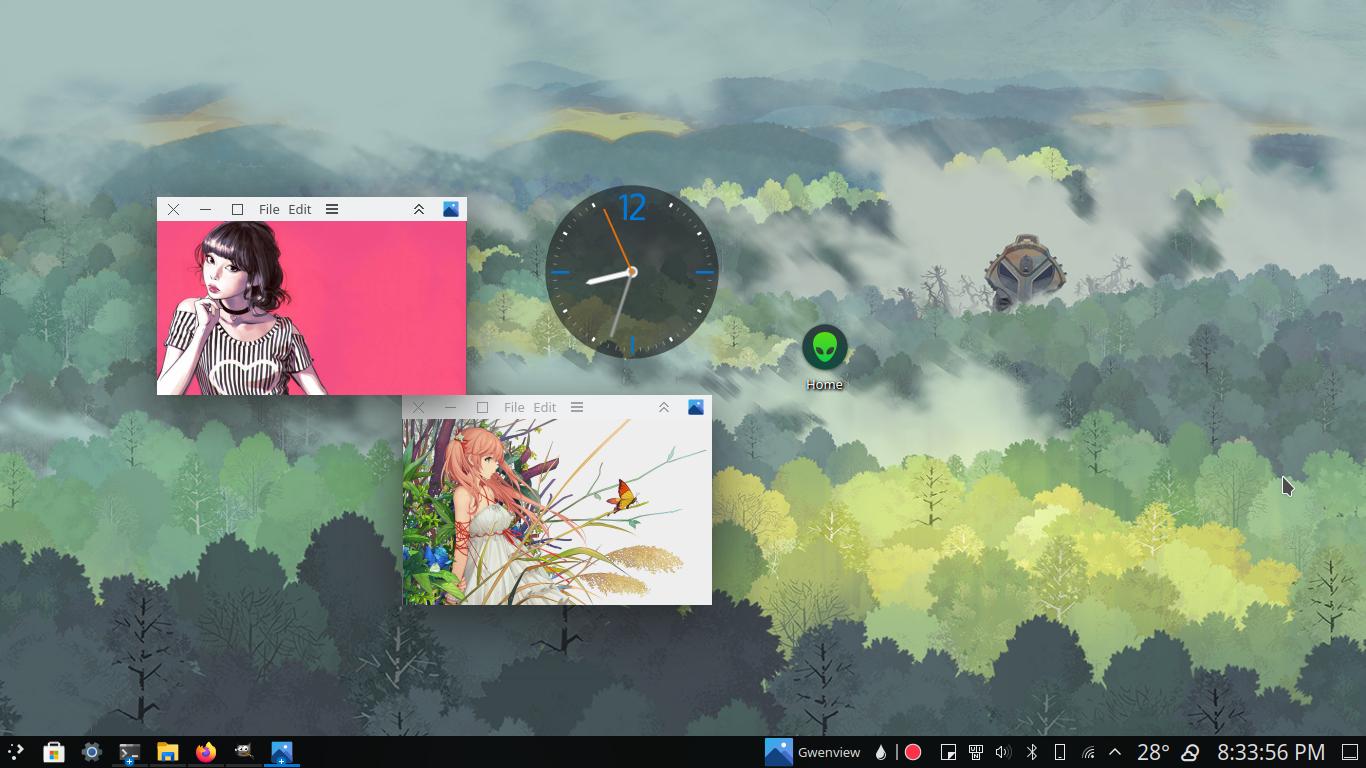Open the sticky notes tray icon

click(948, 752)
